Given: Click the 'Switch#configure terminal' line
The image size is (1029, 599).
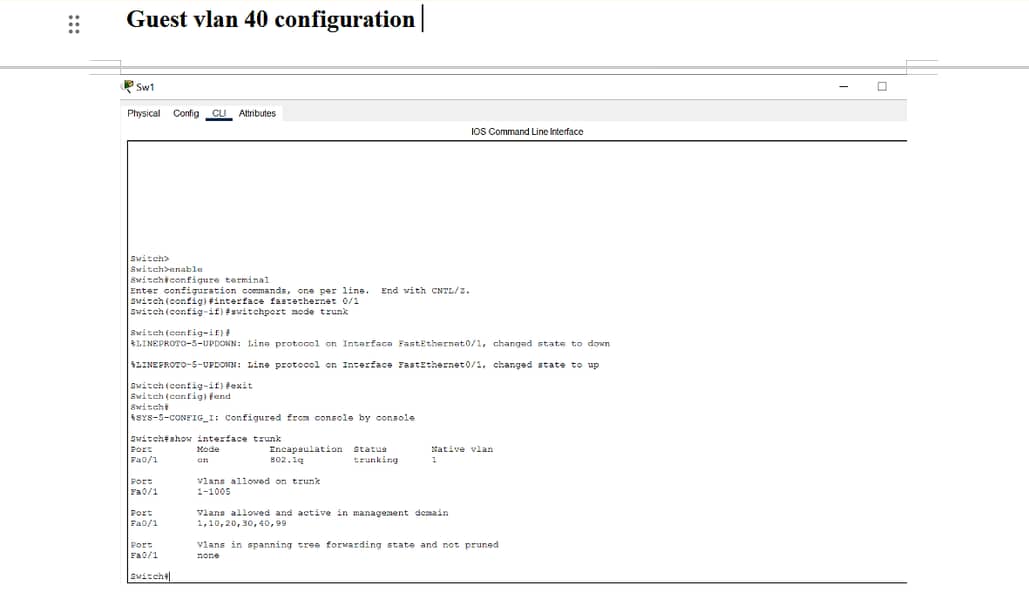Looking at the screenshot, I should [200, 280].
